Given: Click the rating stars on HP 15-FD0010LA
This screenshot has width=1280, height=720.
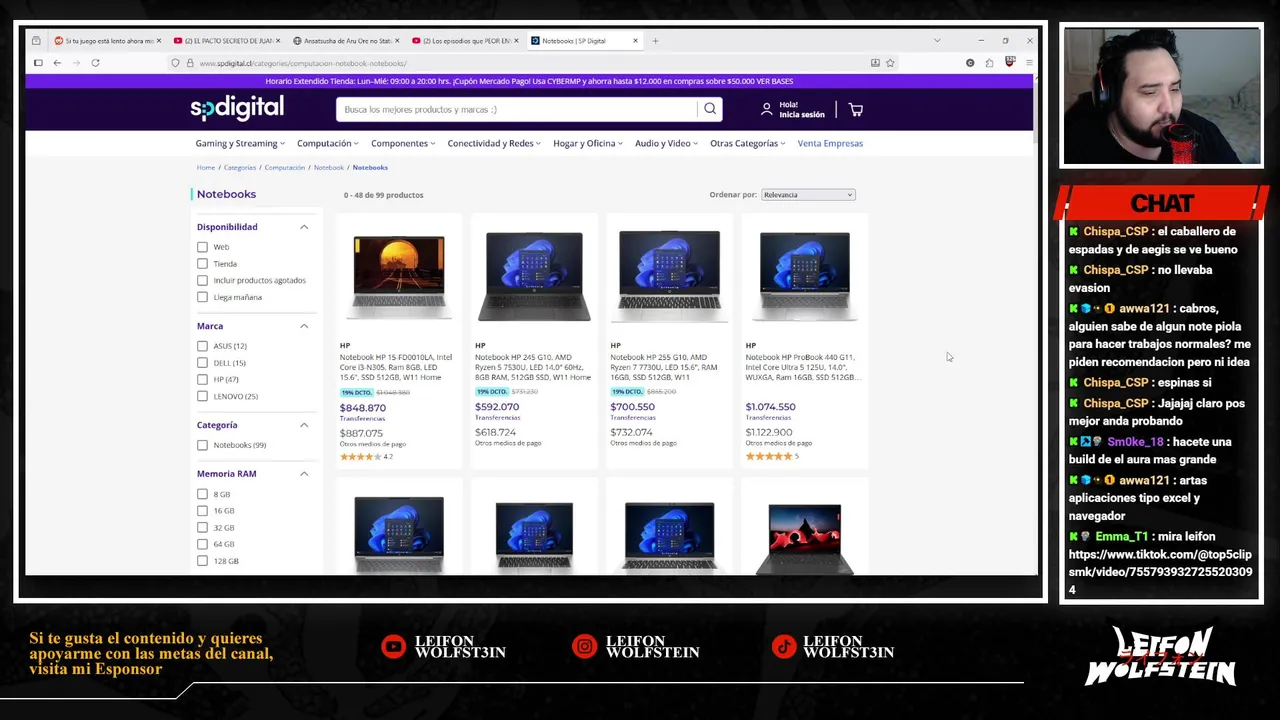Looking at the screenshot, I should (360, 457).
